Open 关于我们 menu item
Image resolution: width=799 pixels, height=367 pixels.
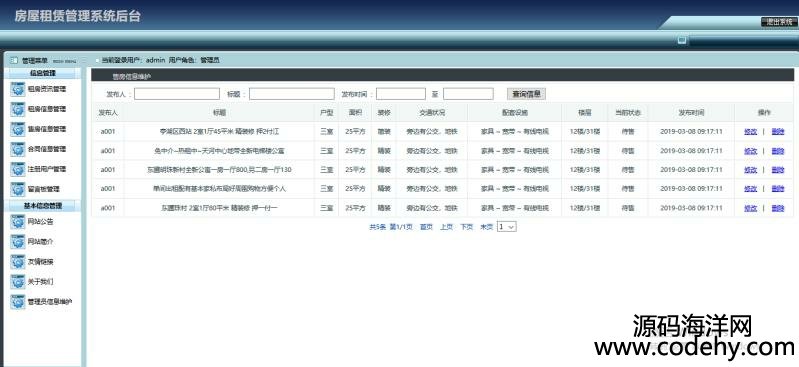coord(40,282)
